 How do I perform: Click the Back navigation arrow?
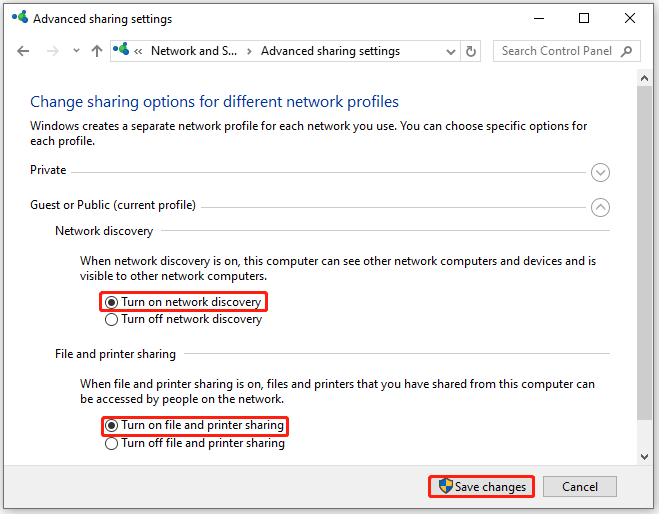(23, 51)
